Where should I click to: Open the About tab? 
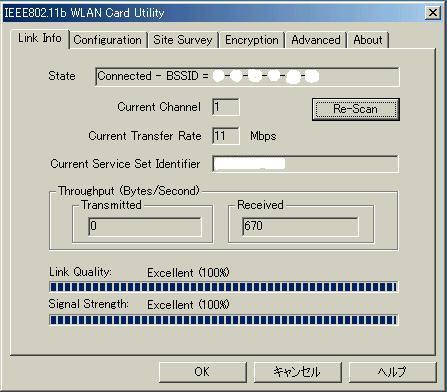tap(368, 40)
